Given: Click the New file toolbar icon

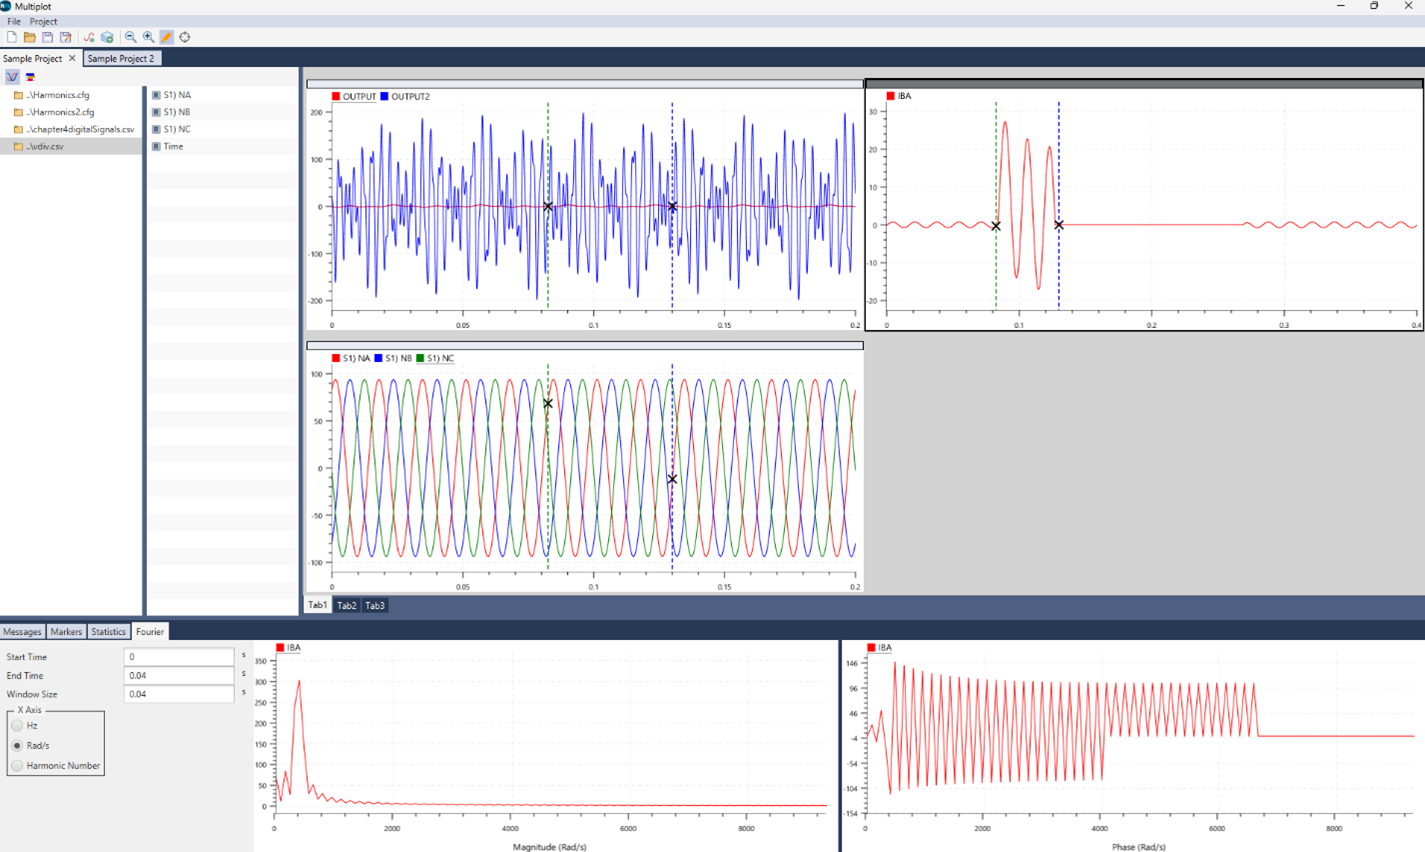Looking at the screenshot, I should pyautogui.click(x=12, y=37).
